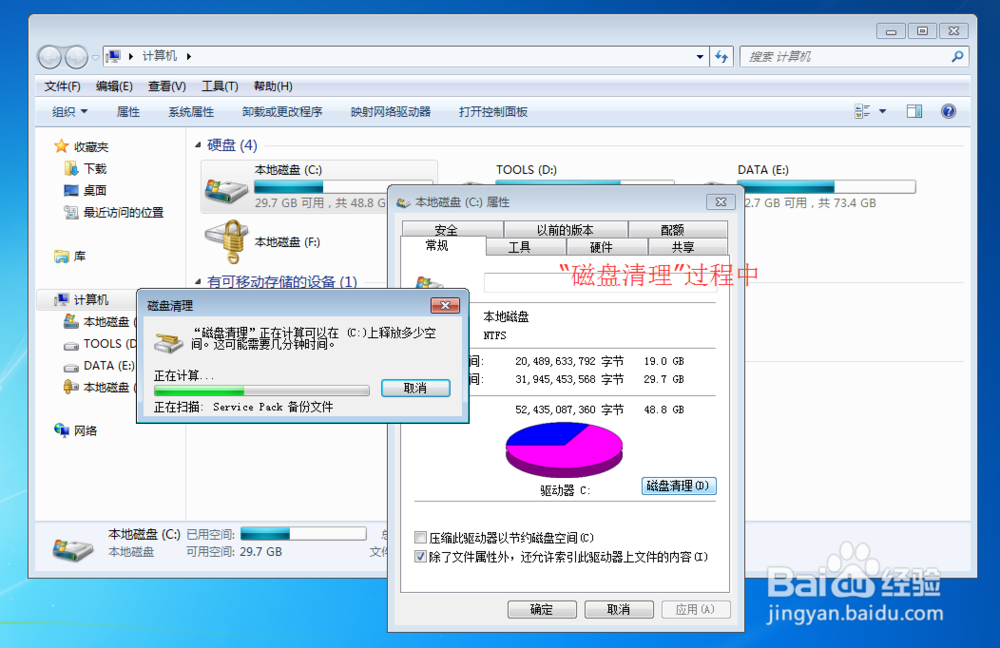The width and height of the screenshot is (1000, 648).
Task: Click the search magnifier icon
Action: coord(957,56)
